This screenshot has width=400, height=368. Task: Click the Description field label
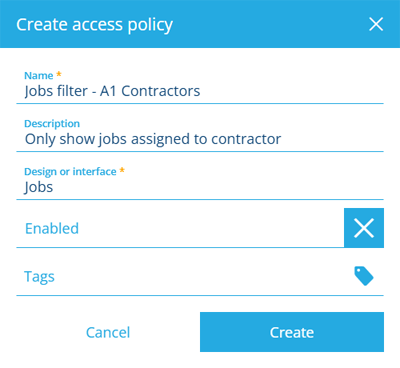click(x=52, y=124)
